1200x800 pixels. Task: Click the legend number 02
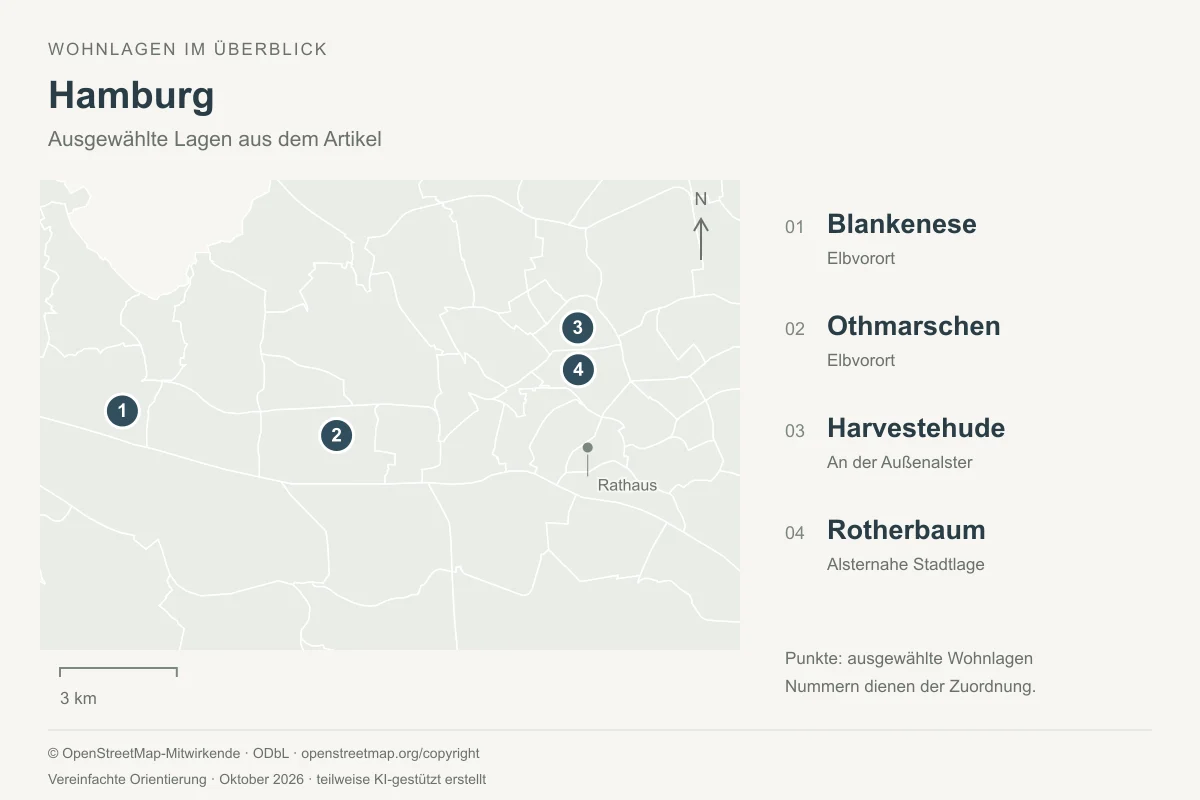click(x=795, y=329)
